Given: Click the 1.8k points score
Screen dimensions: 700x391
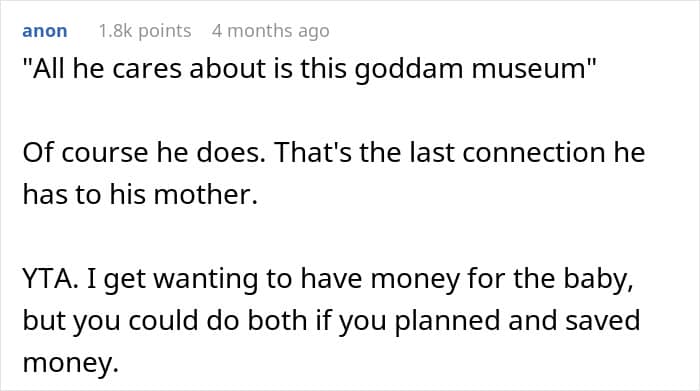Looking at the screenshot, I should pyautogui.click(x=145, y=31).
